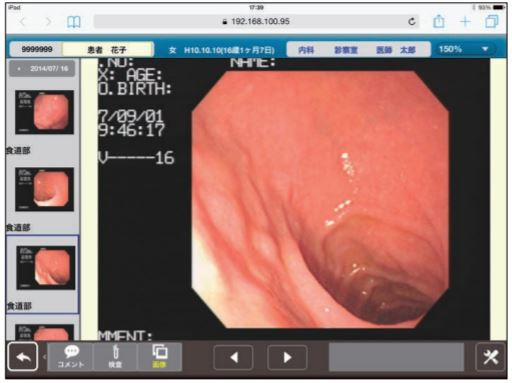Go back in Safari history
The height and width of the screenshot is (383, 512).
click(x=23, y=22)
